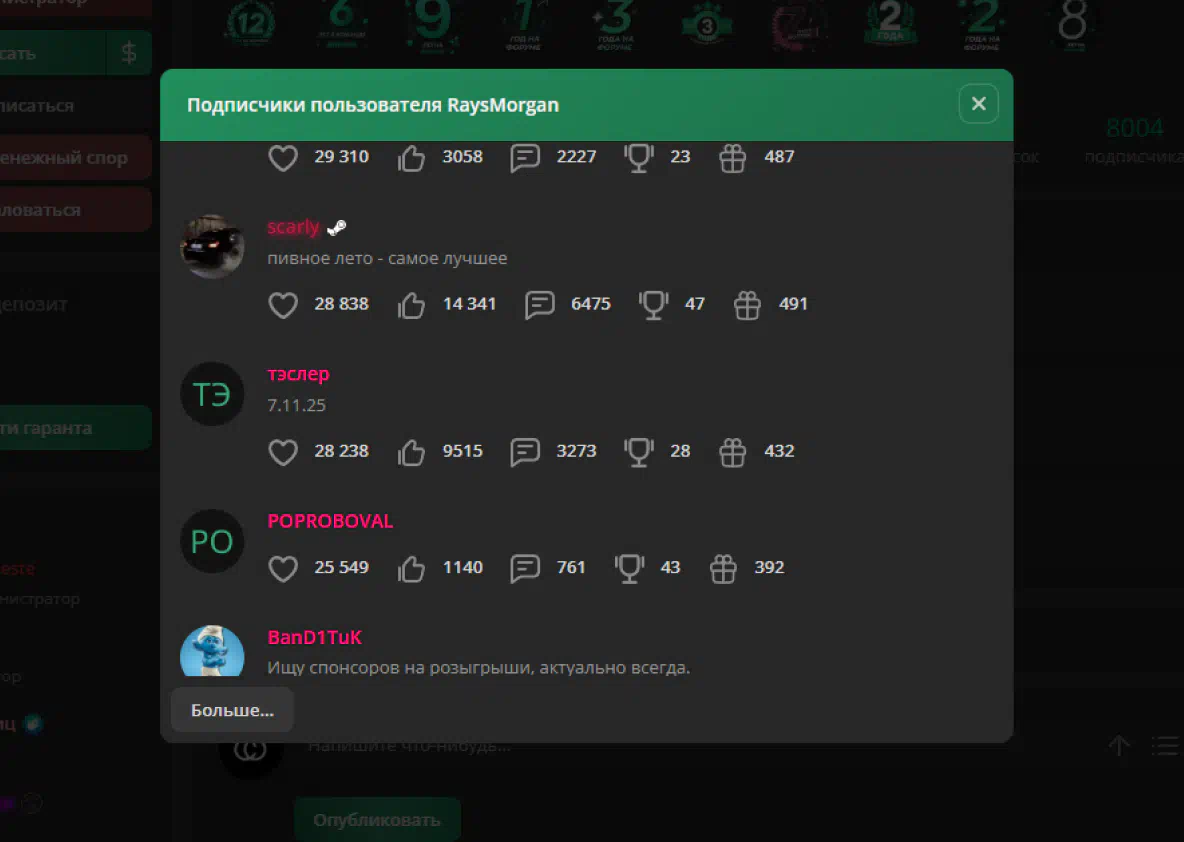Click the trophy icon in POPROBOVAL's row

click(x=629, y=569)
